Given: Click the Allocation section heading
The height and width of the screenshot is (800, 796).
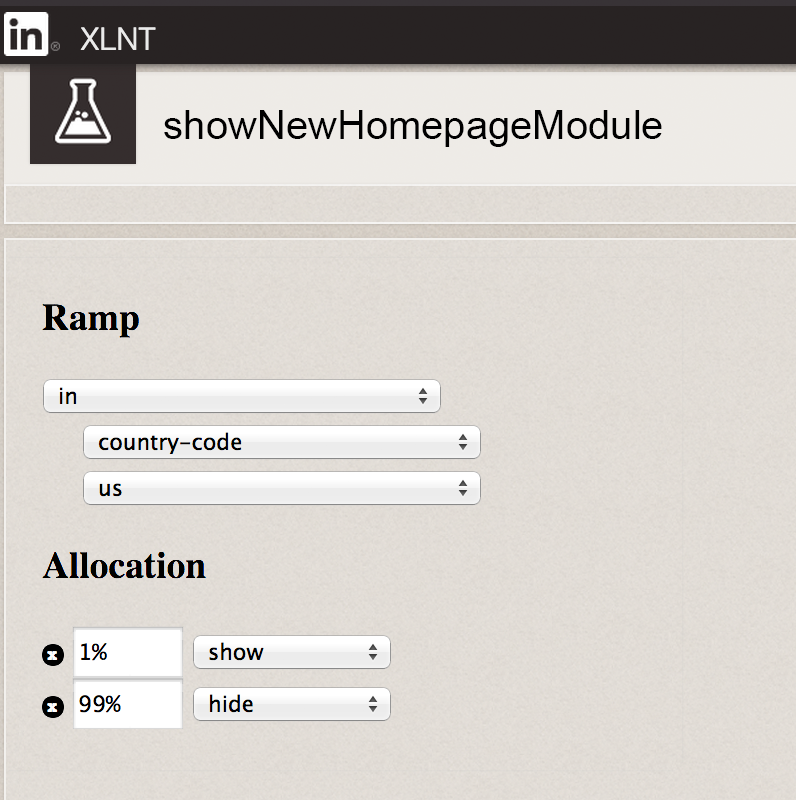Looking at the screenshot, I should [x=124, y=566].
